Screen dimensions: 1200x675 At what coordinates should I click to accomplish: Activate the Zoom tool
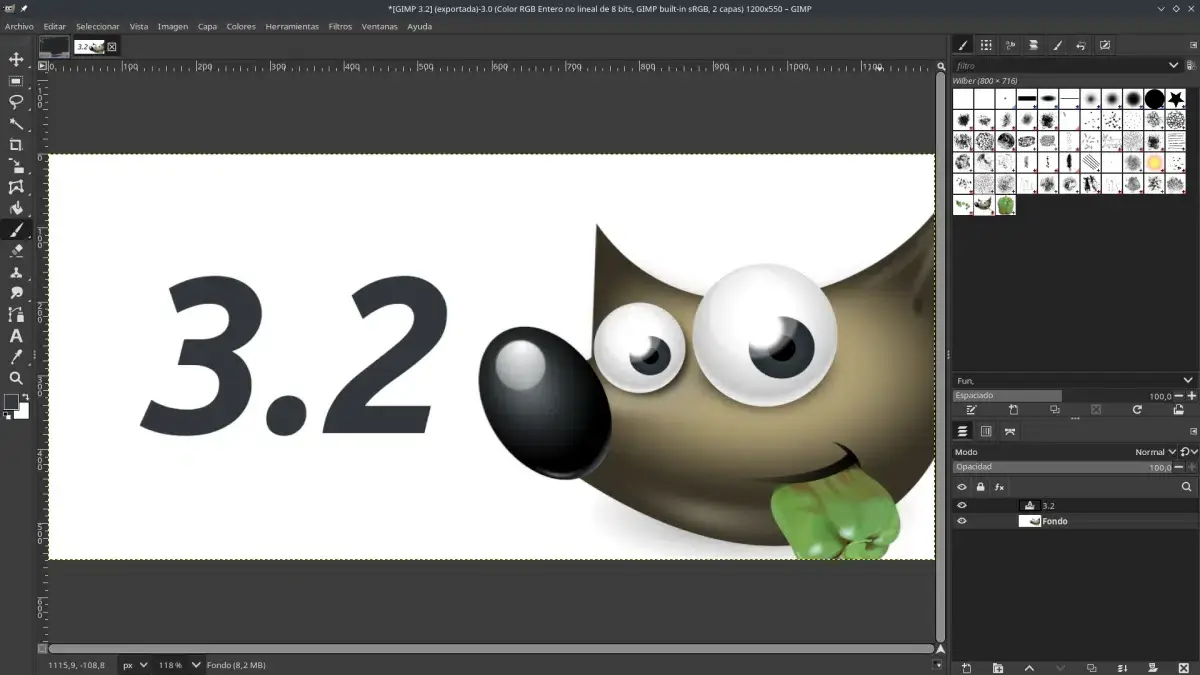pyautogui.click(x=16, y=379)
